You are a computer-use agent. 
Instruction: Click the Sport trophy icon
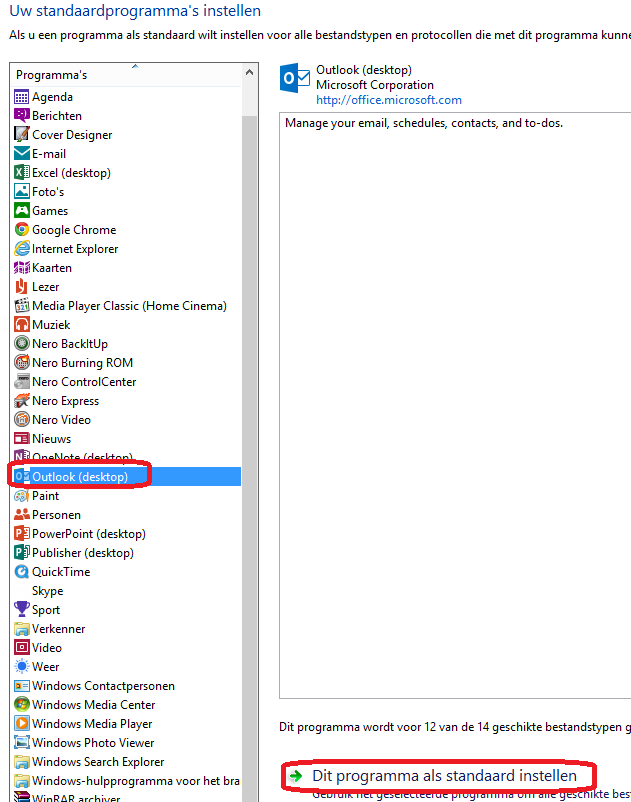click(x=21, y=609)
